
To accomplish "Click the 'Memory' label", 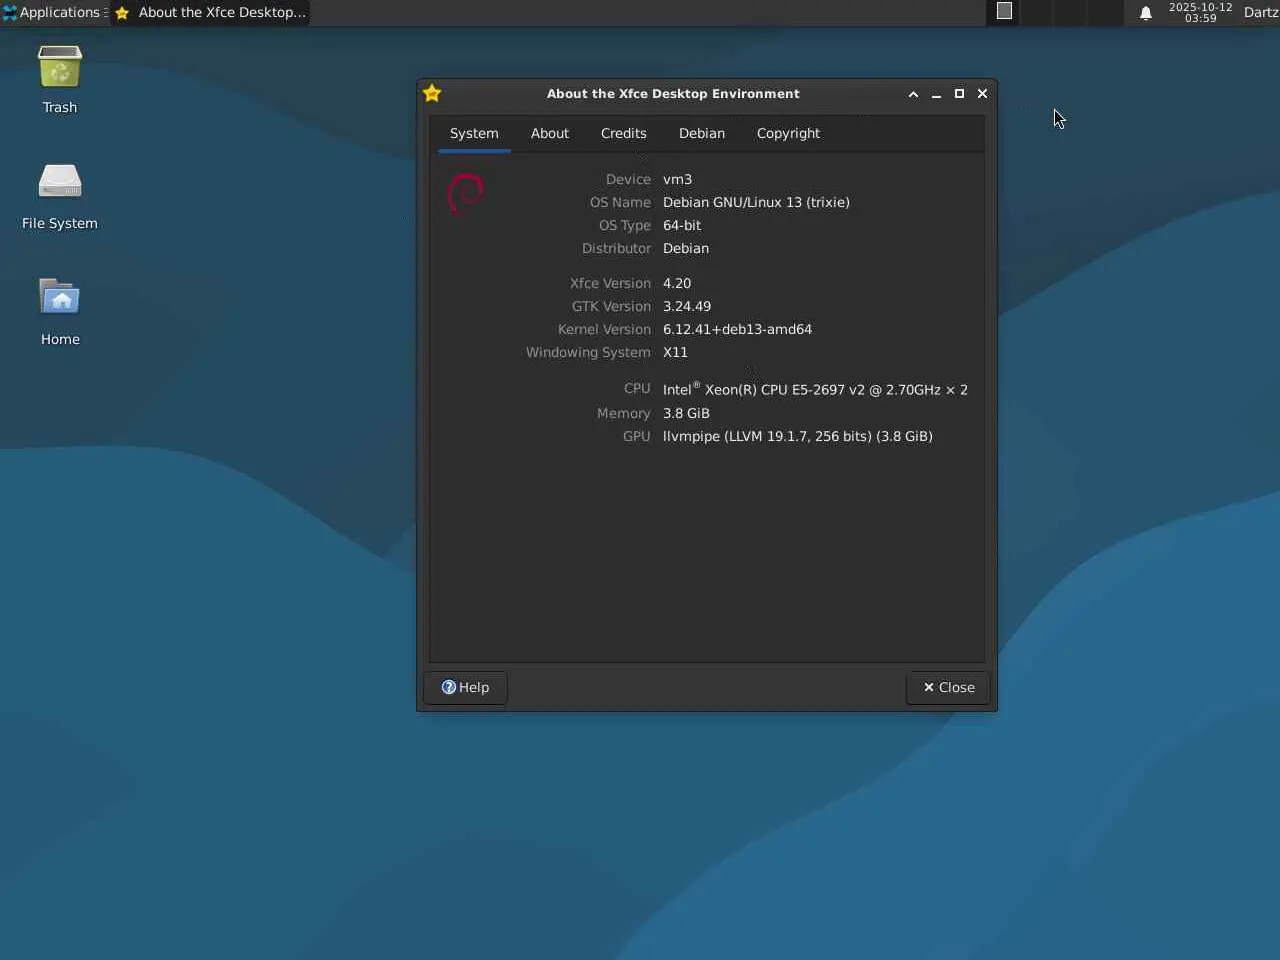I will 623,414.
